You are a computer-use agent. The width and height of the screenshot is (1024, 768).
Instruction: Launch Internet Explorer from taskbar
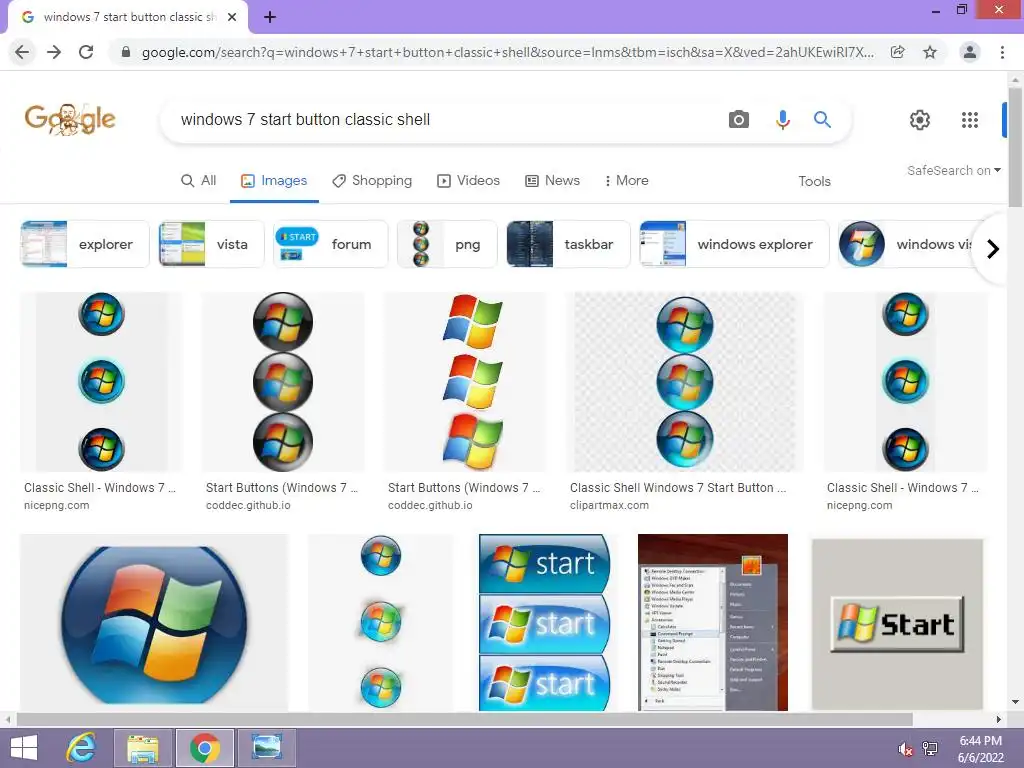(82, 748)
